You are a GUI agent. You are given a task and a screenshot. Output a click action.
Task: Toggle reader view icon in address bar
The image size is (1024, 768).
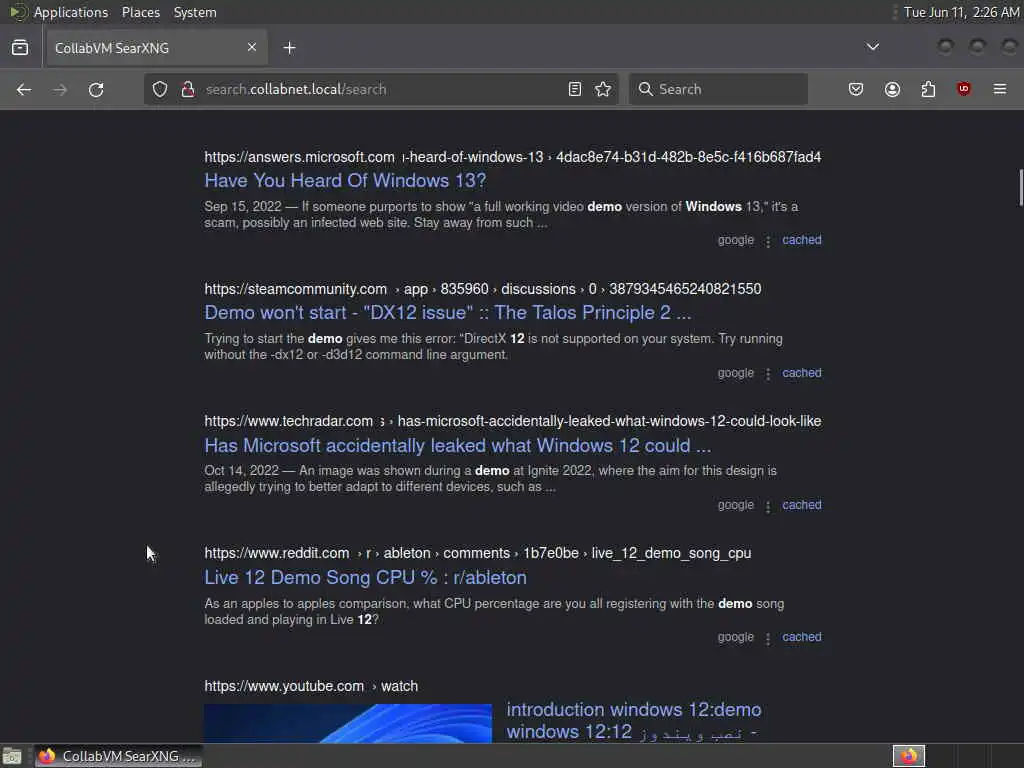(x=575, y=89)
